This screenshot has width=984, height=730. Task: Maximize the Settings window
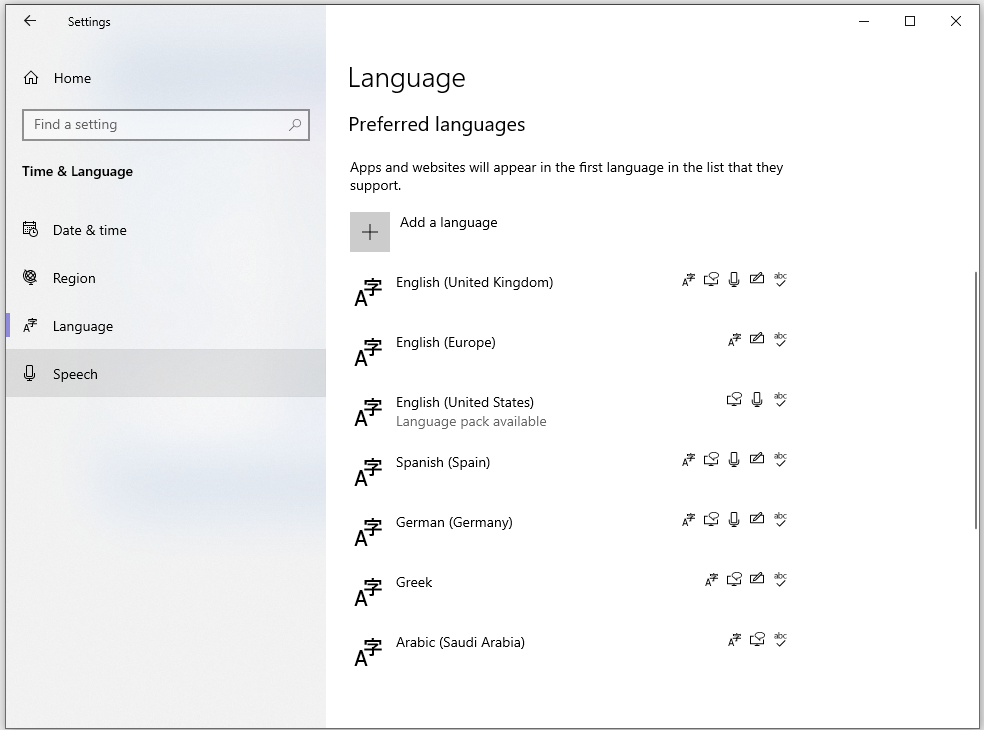point(910,21)
